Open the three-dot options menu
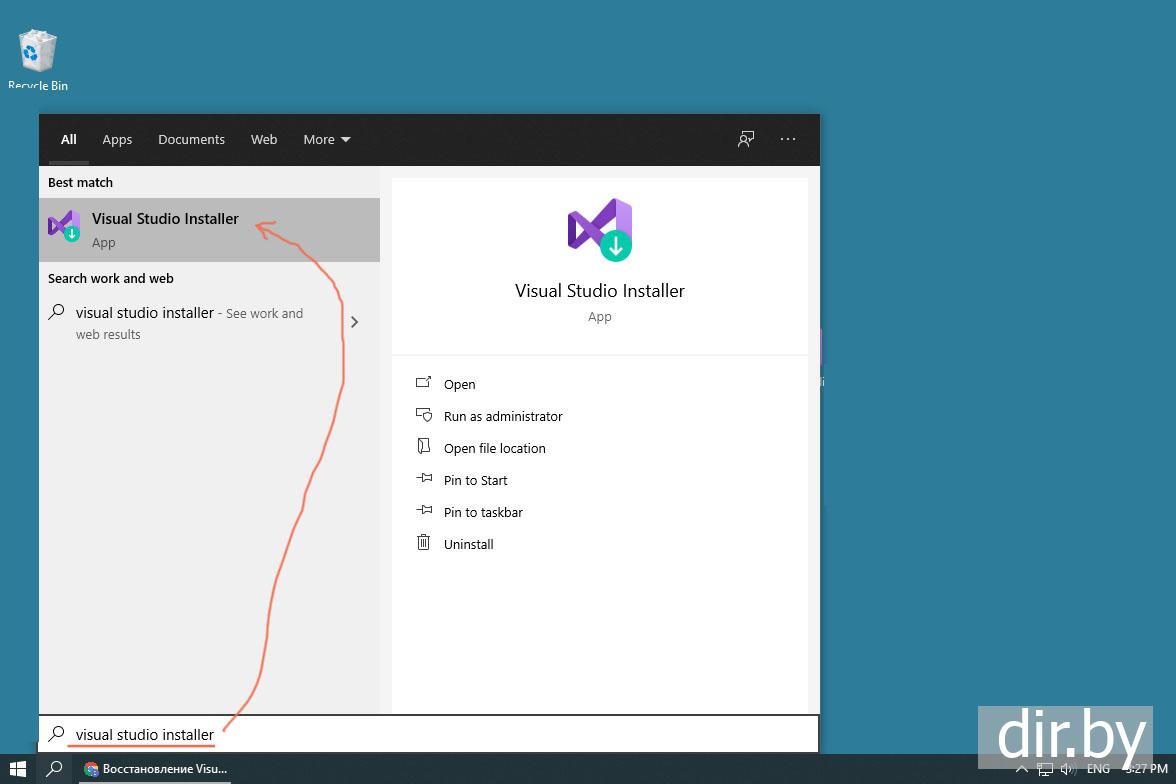The height and width of the screenshot is (784, 1176). point(788,139)
